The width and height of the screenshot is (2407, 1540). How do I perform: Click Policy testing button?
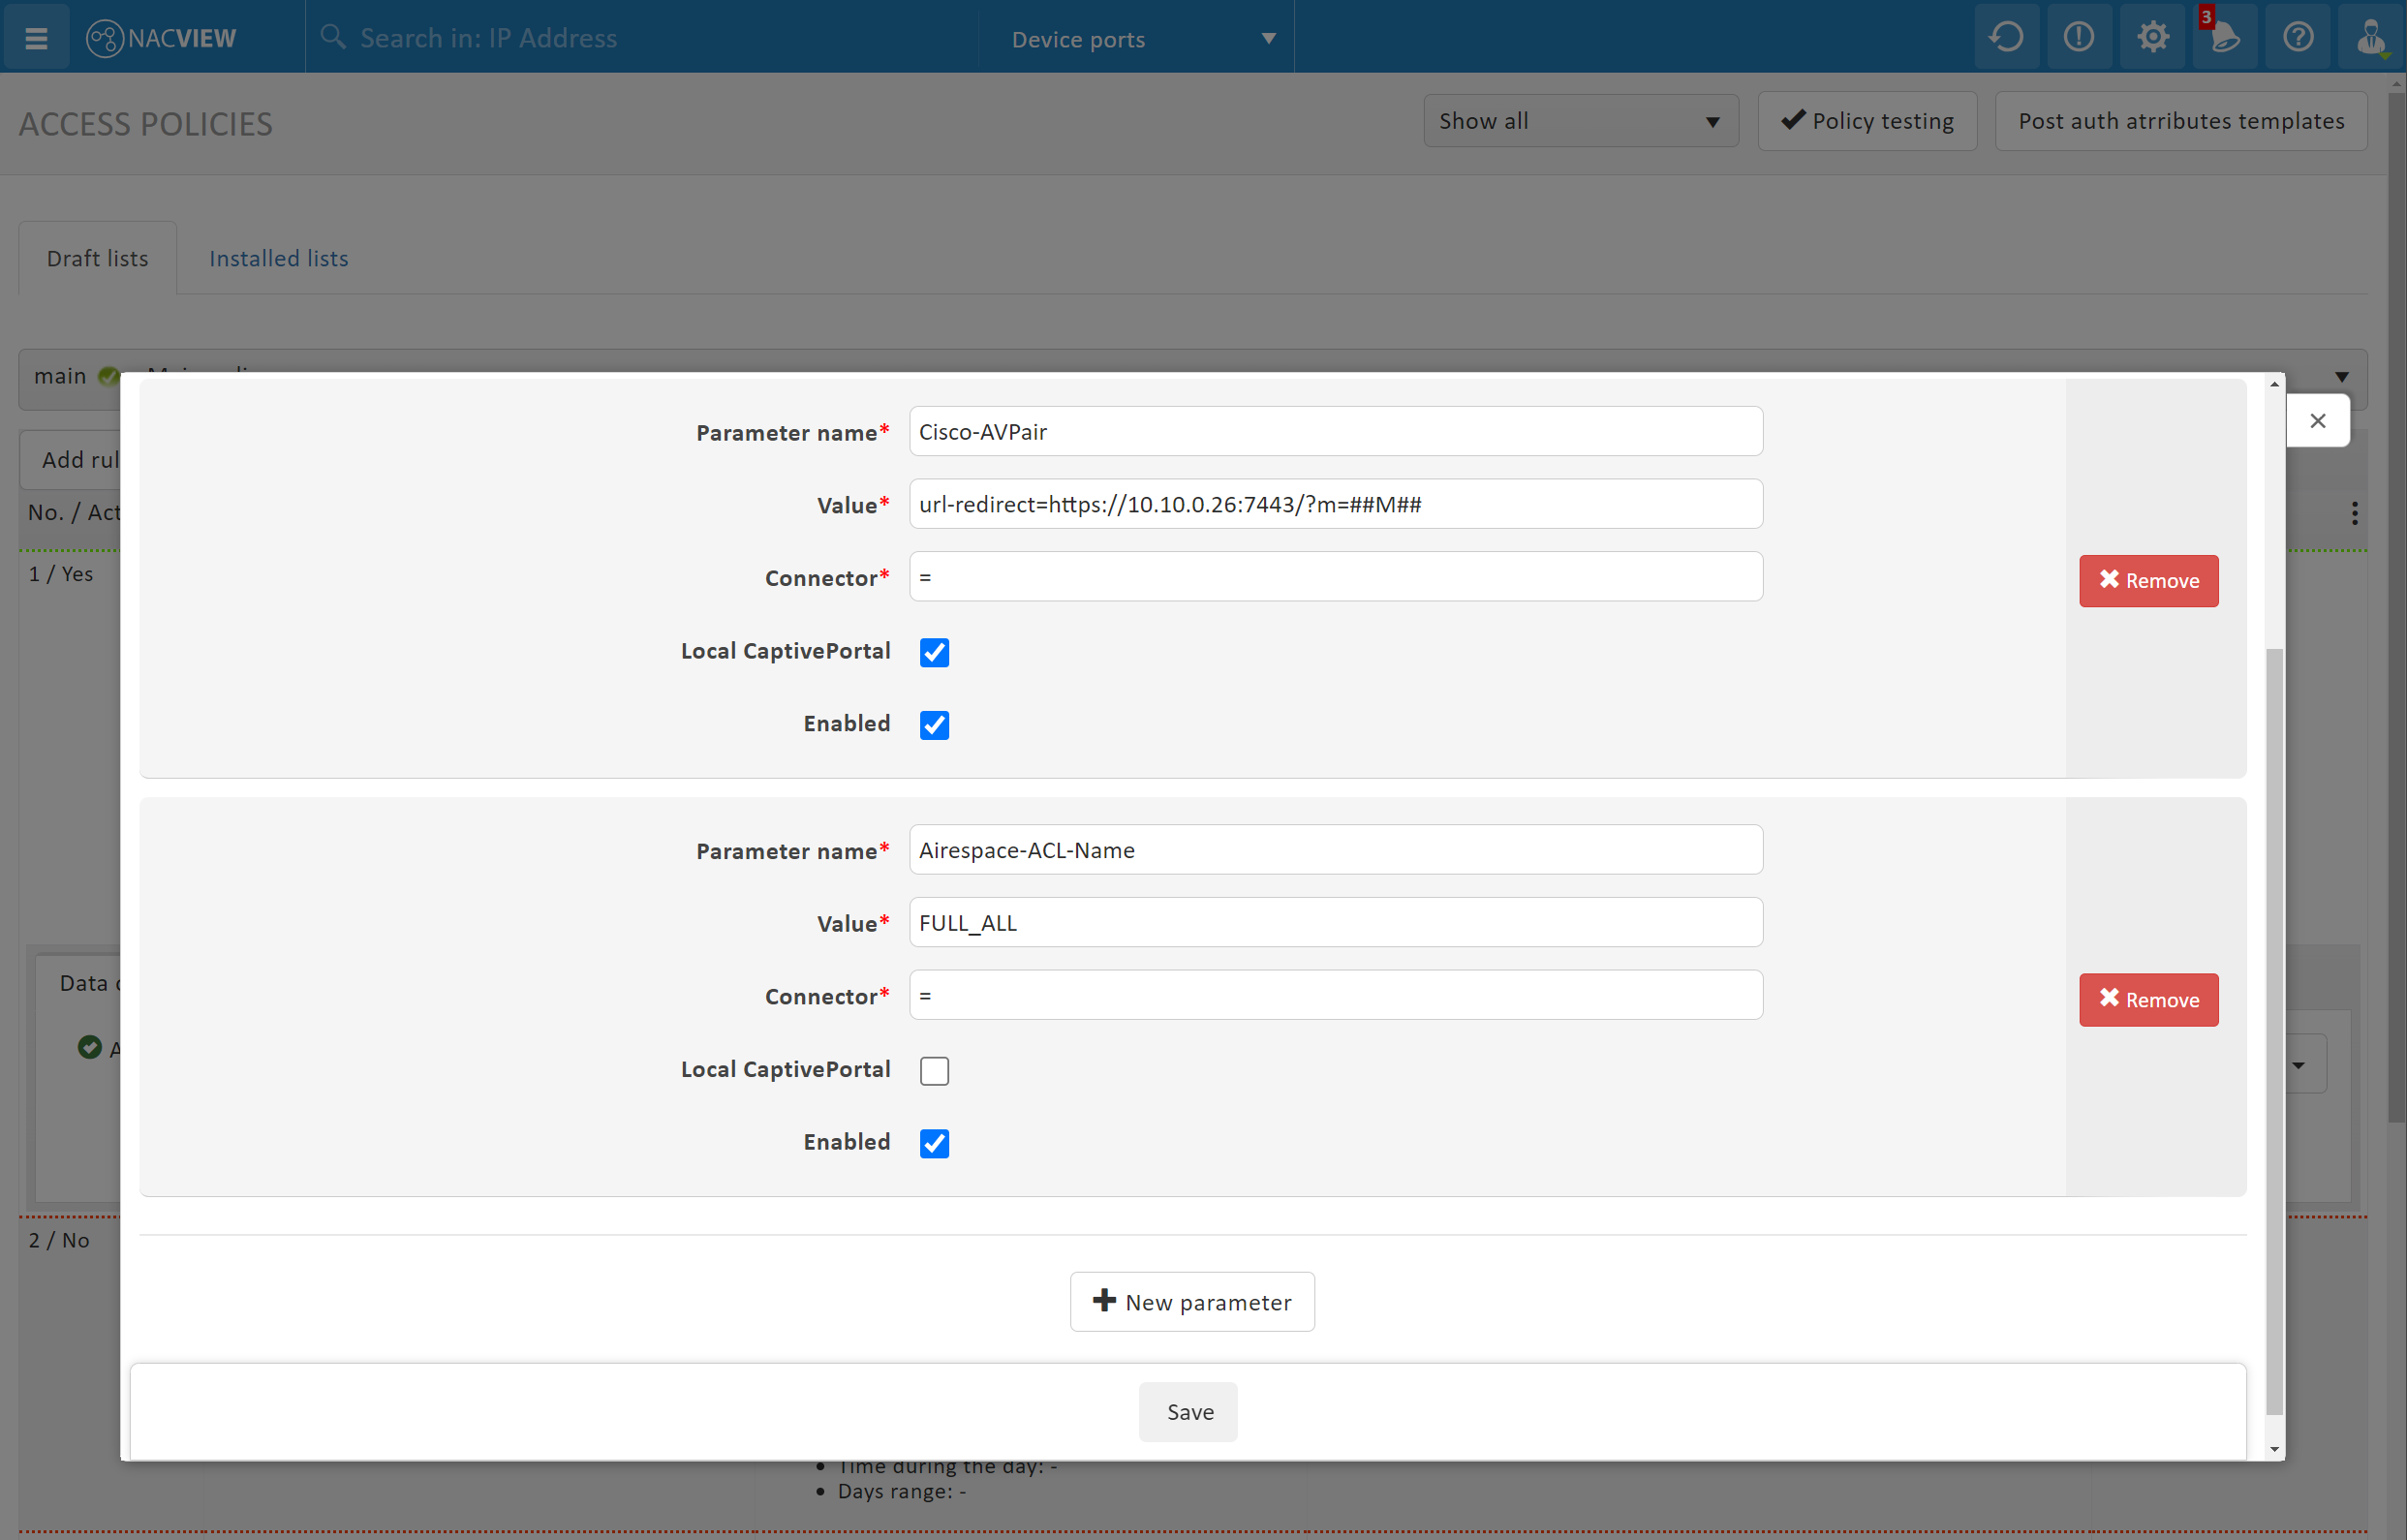tap(1867, 121)
